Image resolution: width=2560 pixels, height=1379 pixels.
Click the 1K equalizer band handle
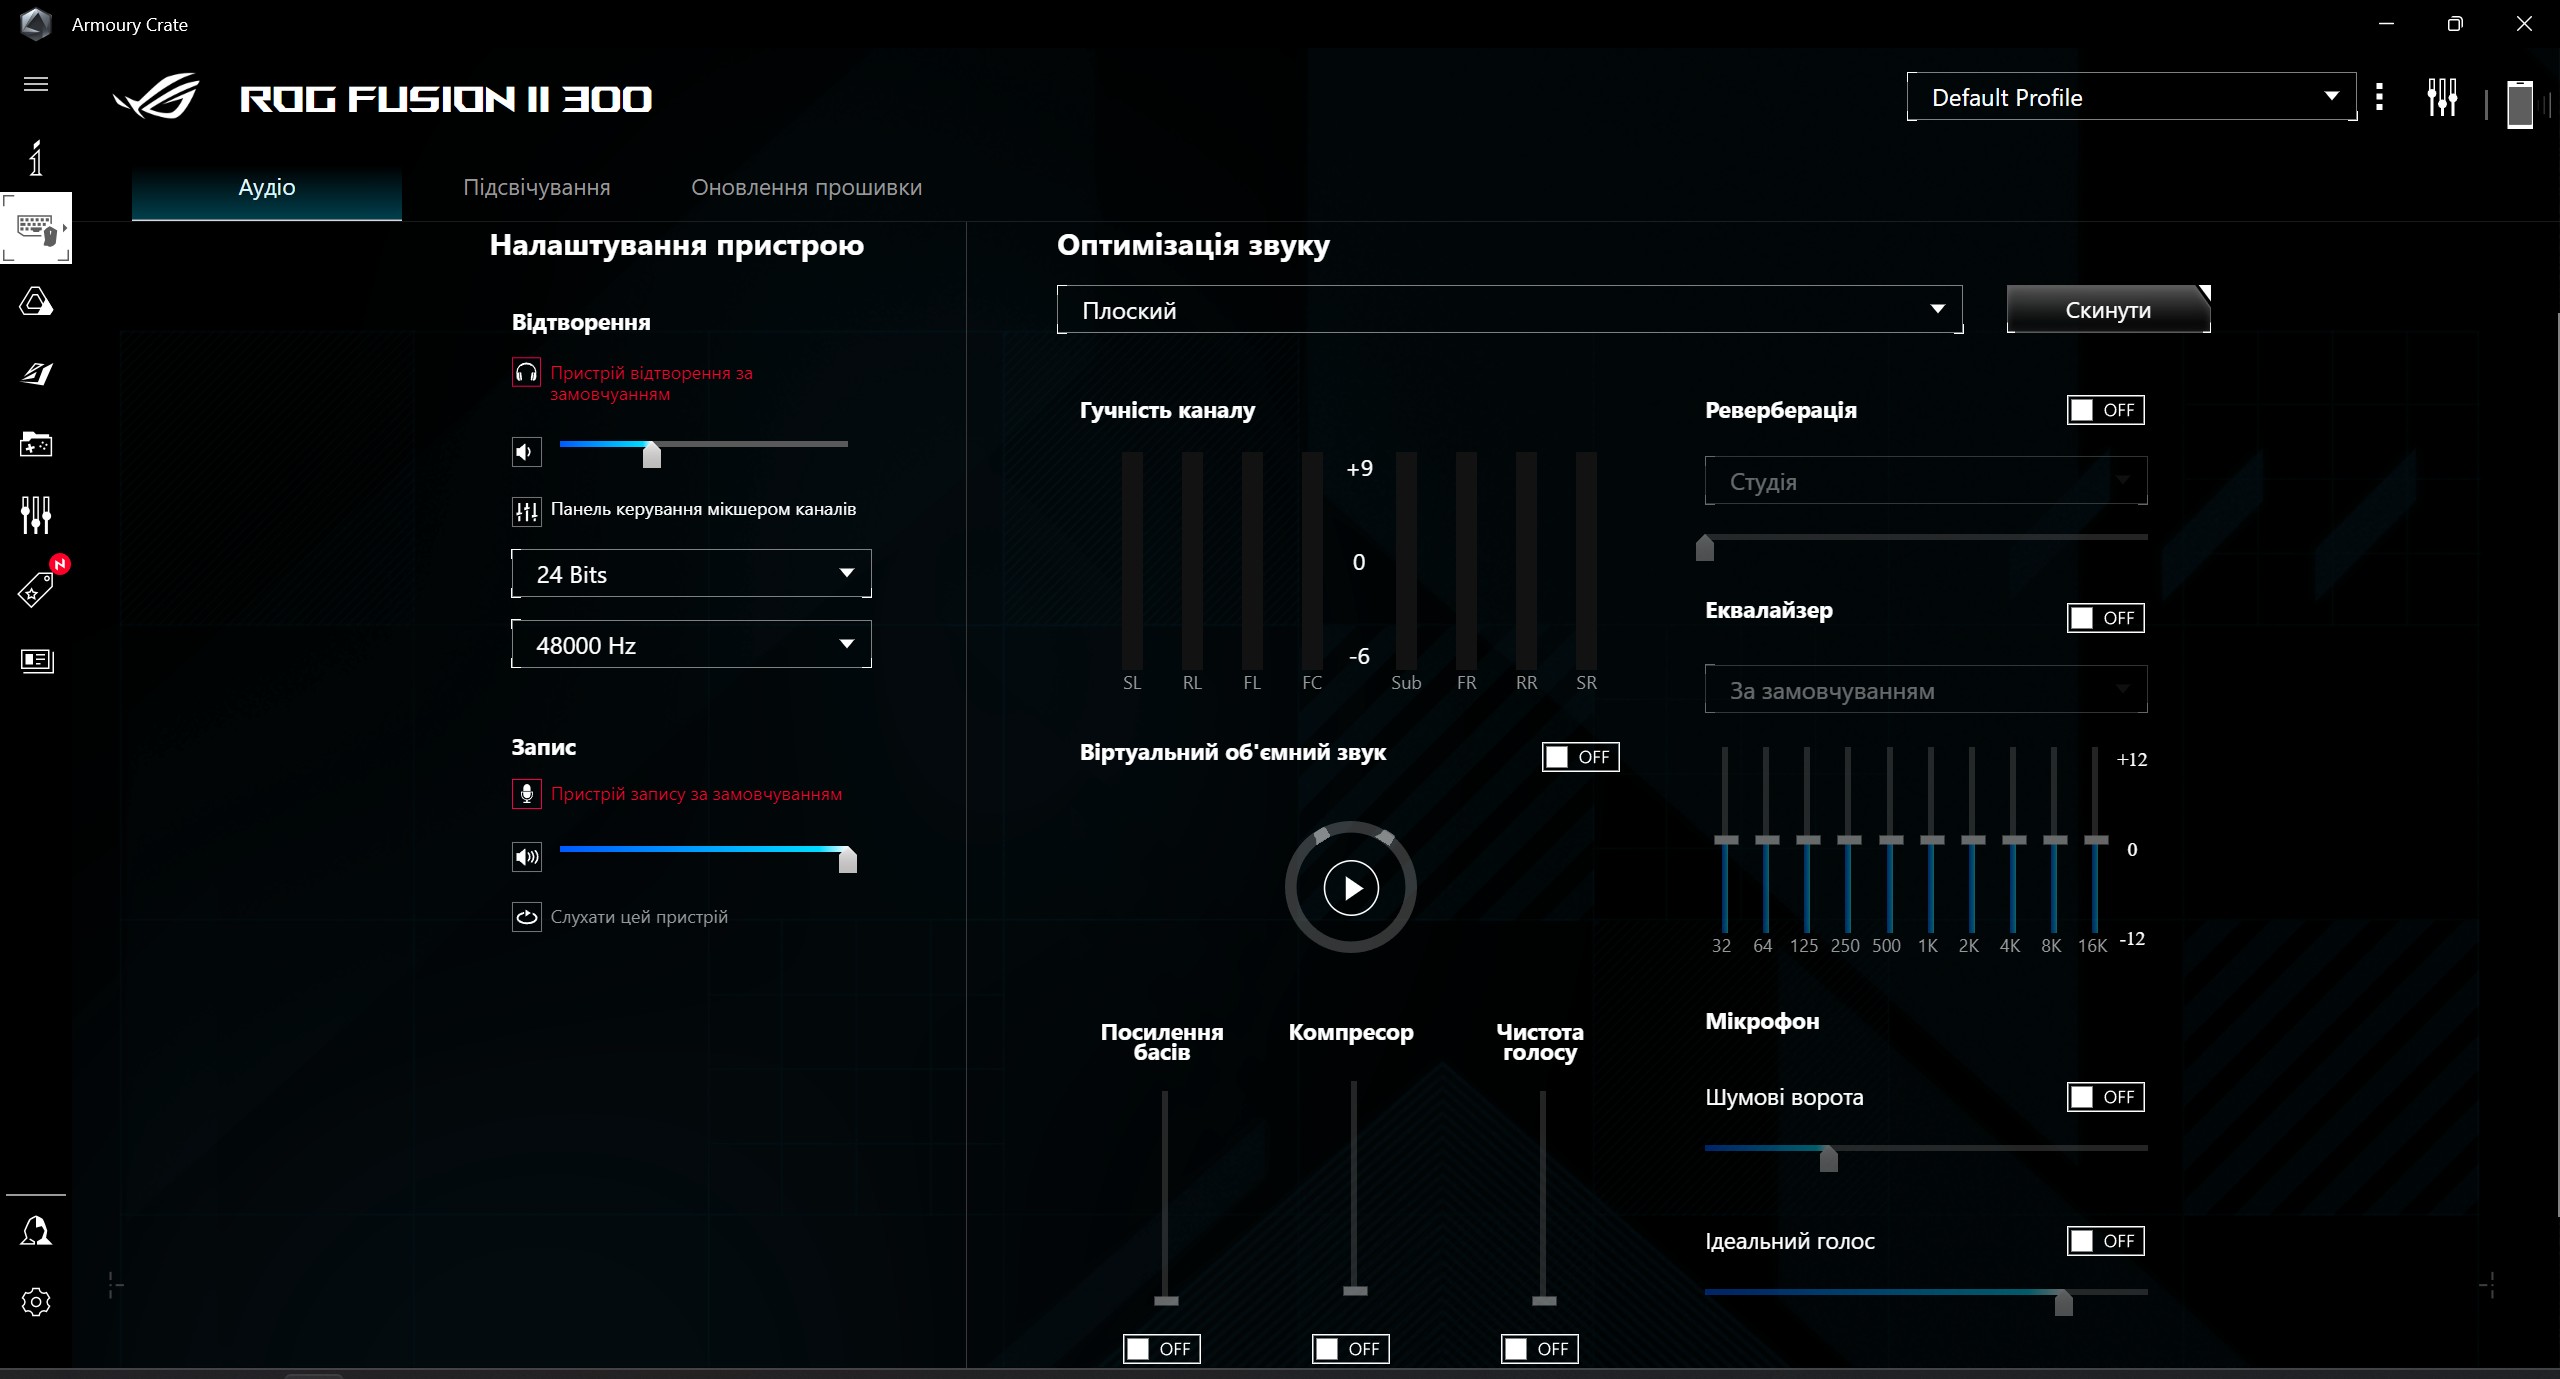click(1932, 840)
